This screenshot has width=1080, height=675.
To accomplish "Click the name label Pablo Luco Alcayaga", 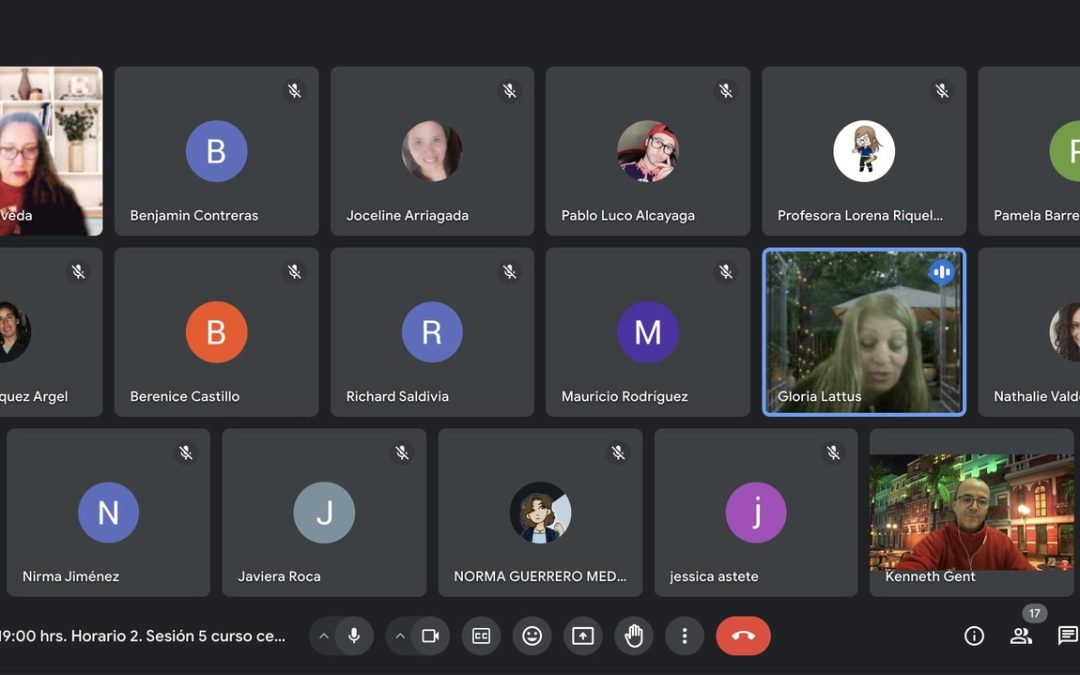I will (x=628, y=216).
